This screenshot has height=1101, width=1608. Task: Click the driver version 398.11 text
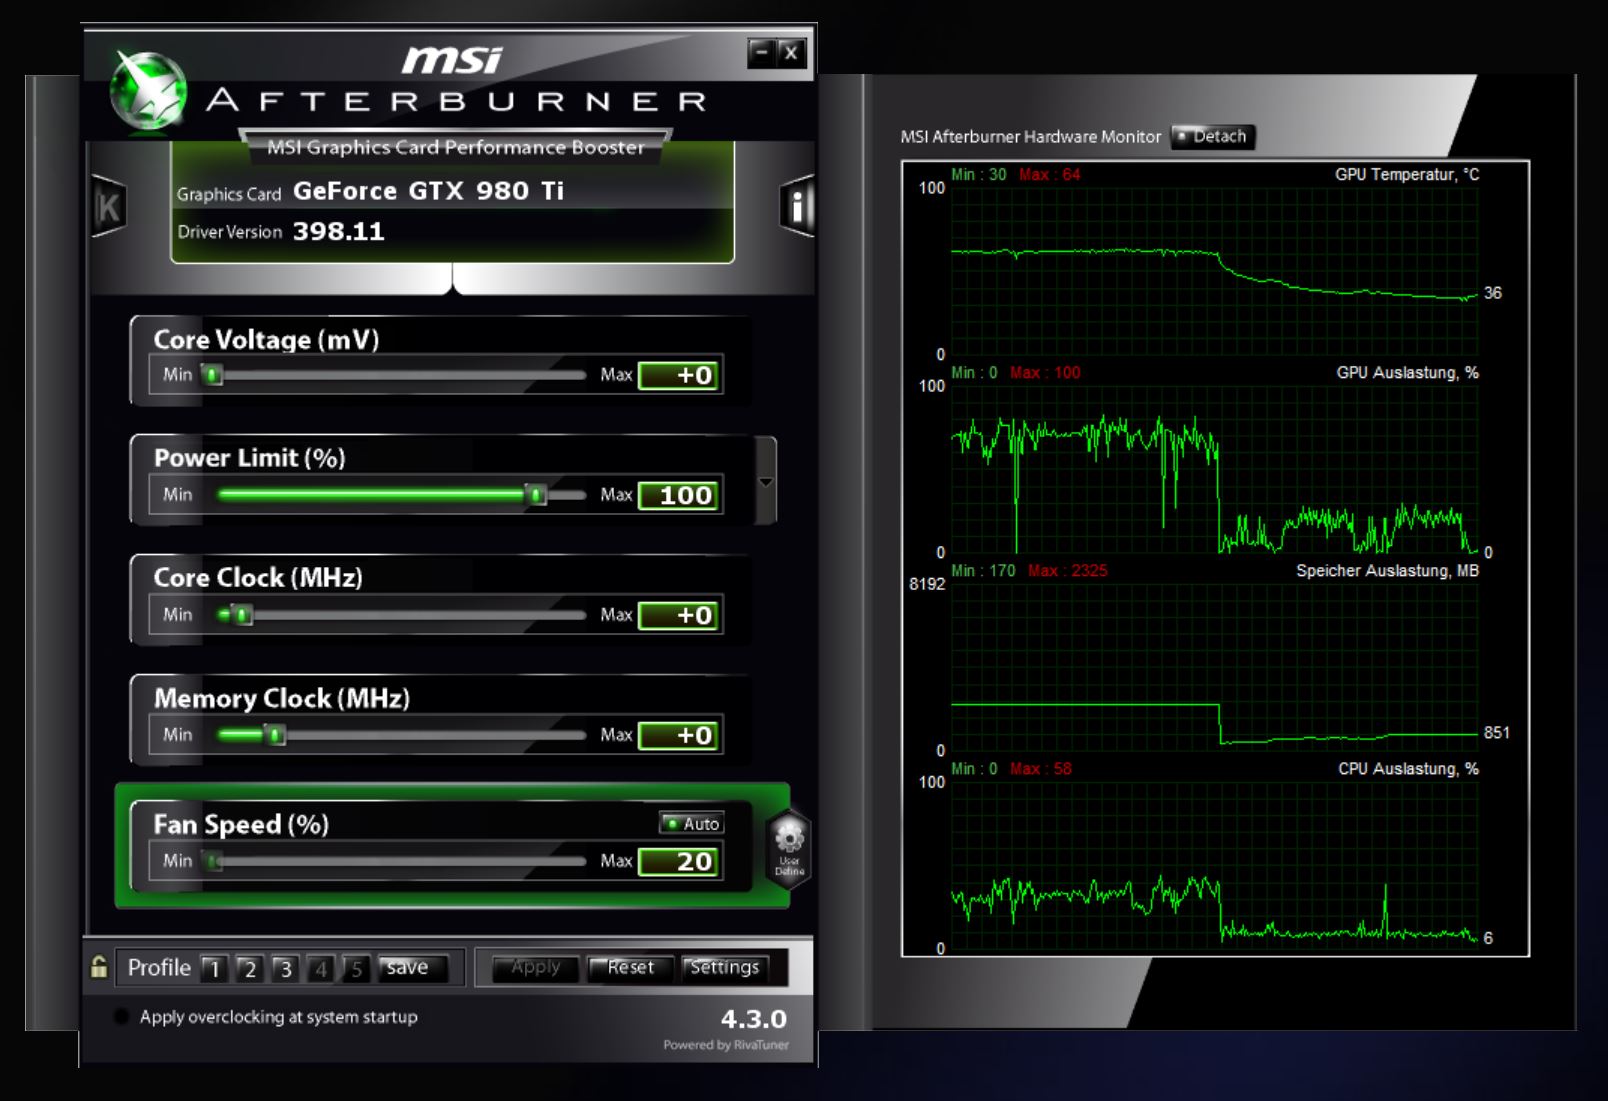pos(338,231)
